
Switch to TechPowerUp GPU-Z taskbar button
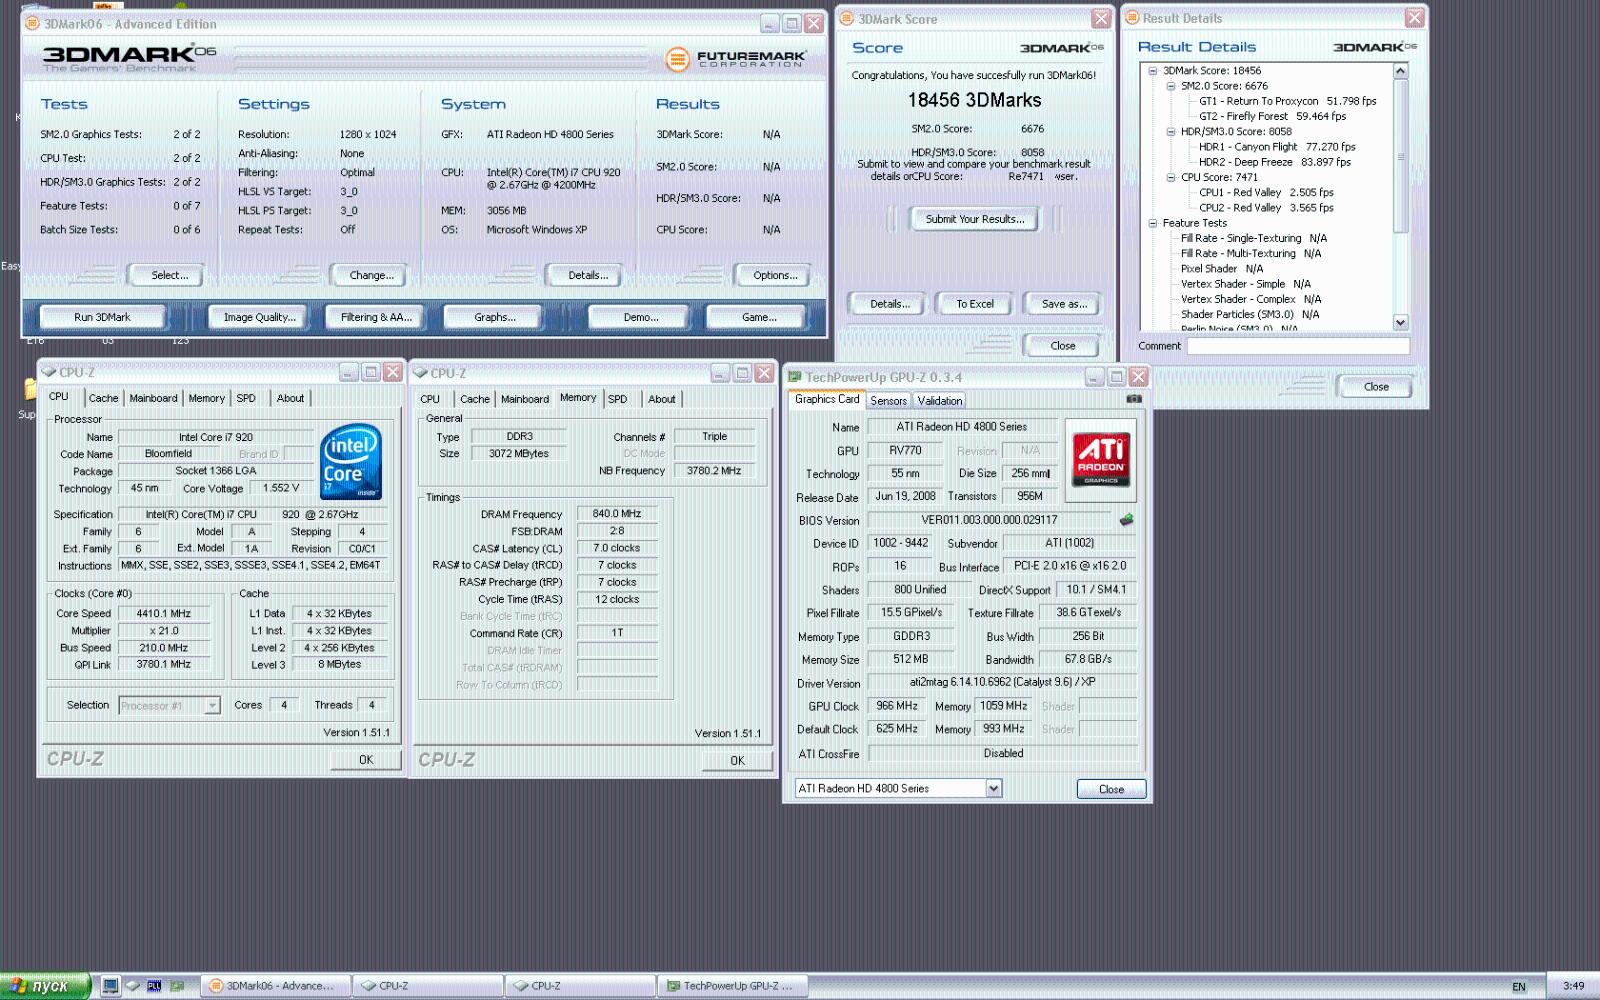tap(732, 986)
